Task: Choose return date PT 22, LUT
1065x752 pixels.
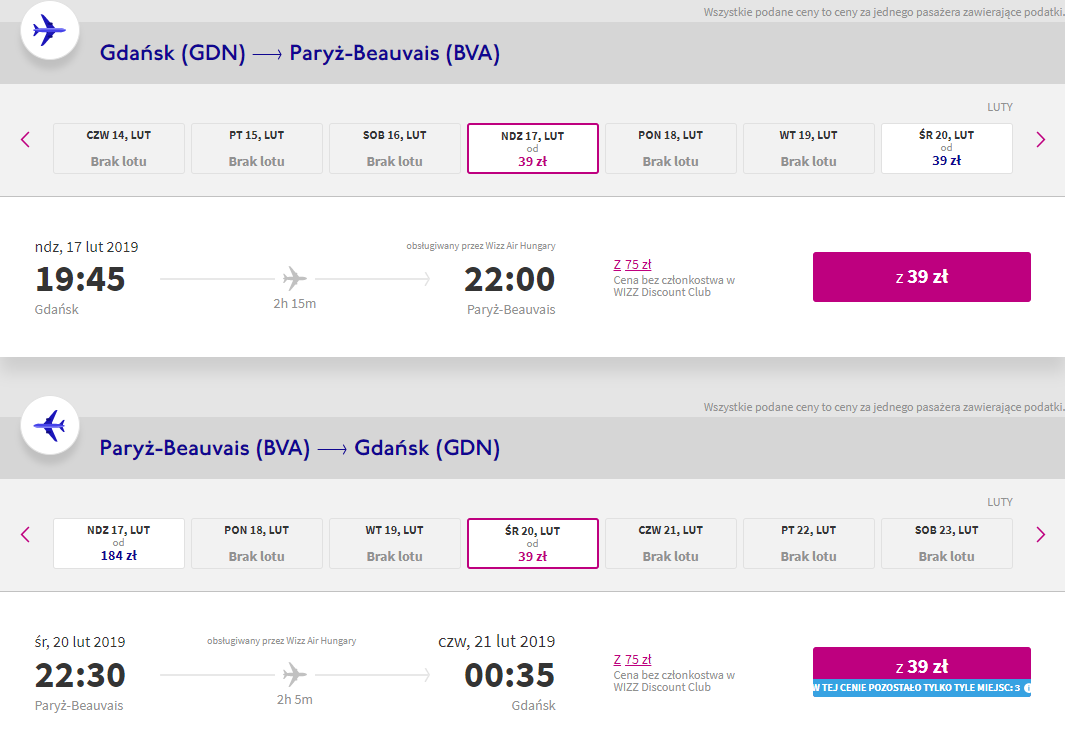Action: [808, 543]
